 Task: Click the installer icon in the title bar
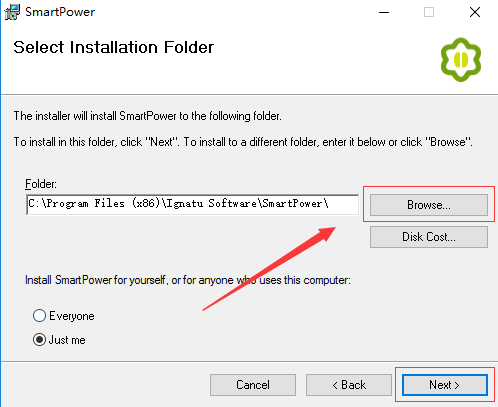click(12, 12)
